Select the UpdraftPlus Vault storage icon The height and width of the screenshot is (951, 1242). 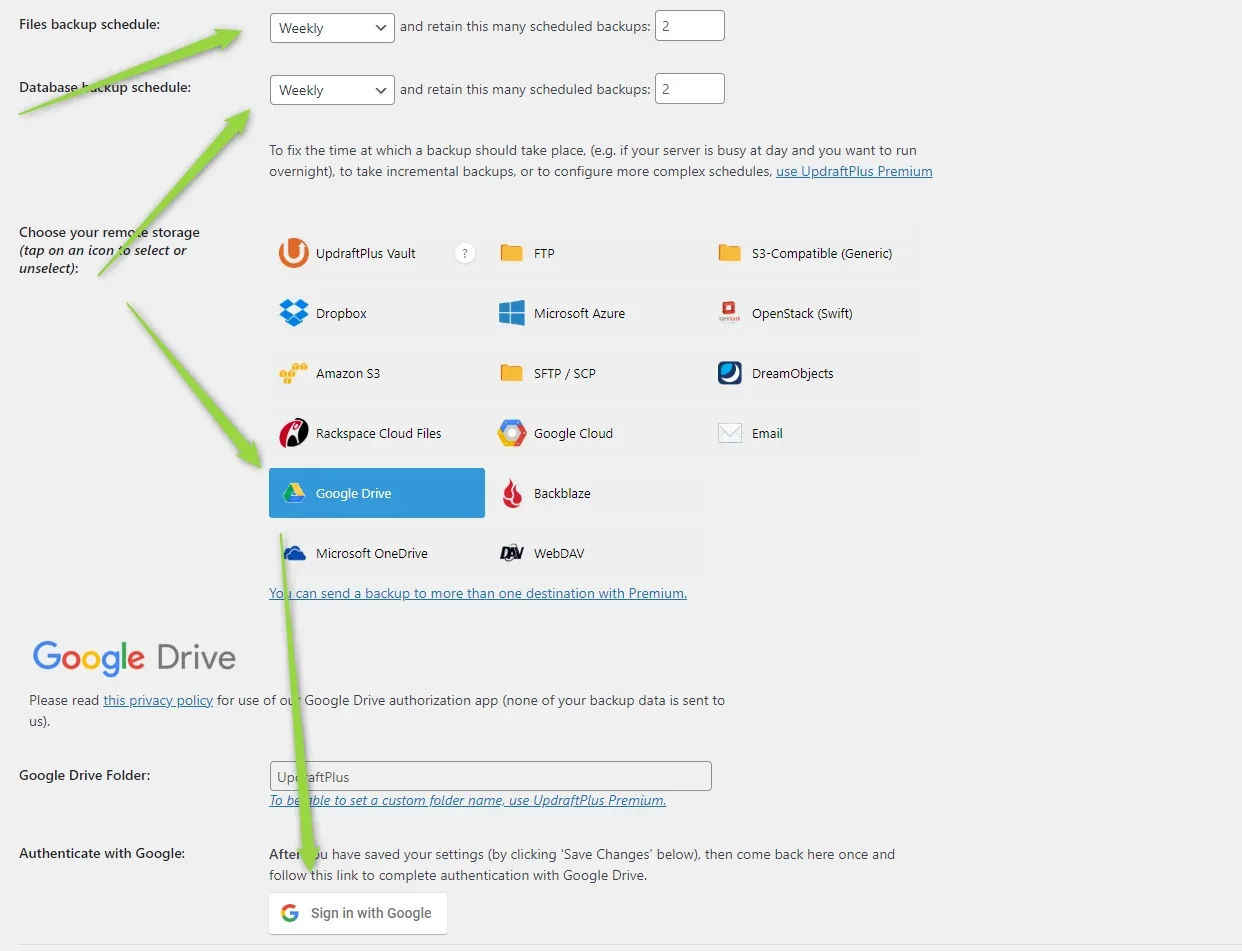click(x=294, y=253)
